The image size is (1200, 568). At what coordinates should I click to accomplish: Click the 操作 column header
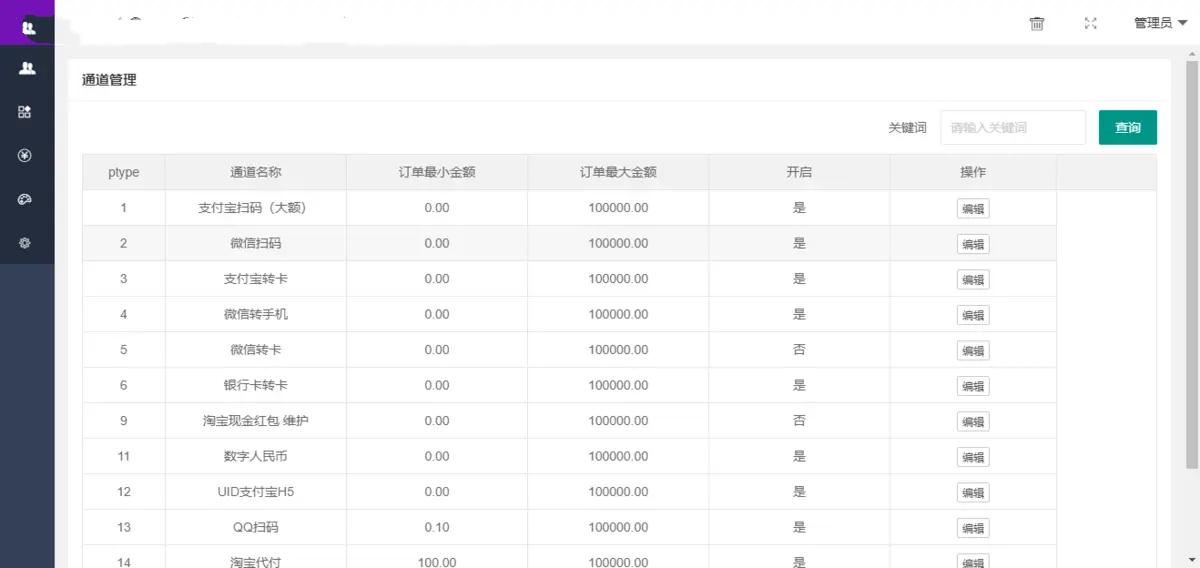pyautogui.click(x=973, y=172)
